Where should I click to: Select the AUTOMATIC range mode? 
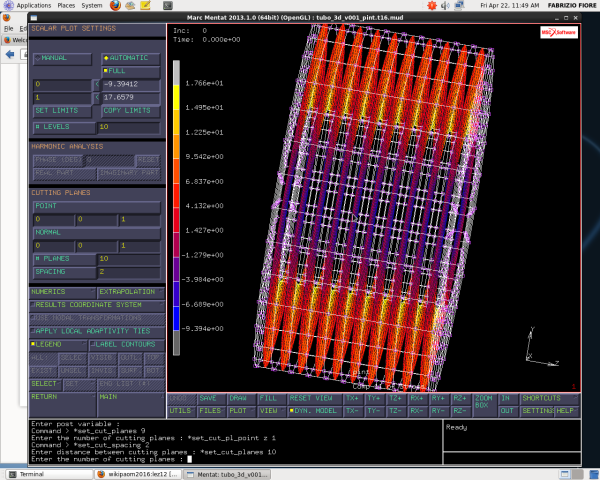coord(130,59)
